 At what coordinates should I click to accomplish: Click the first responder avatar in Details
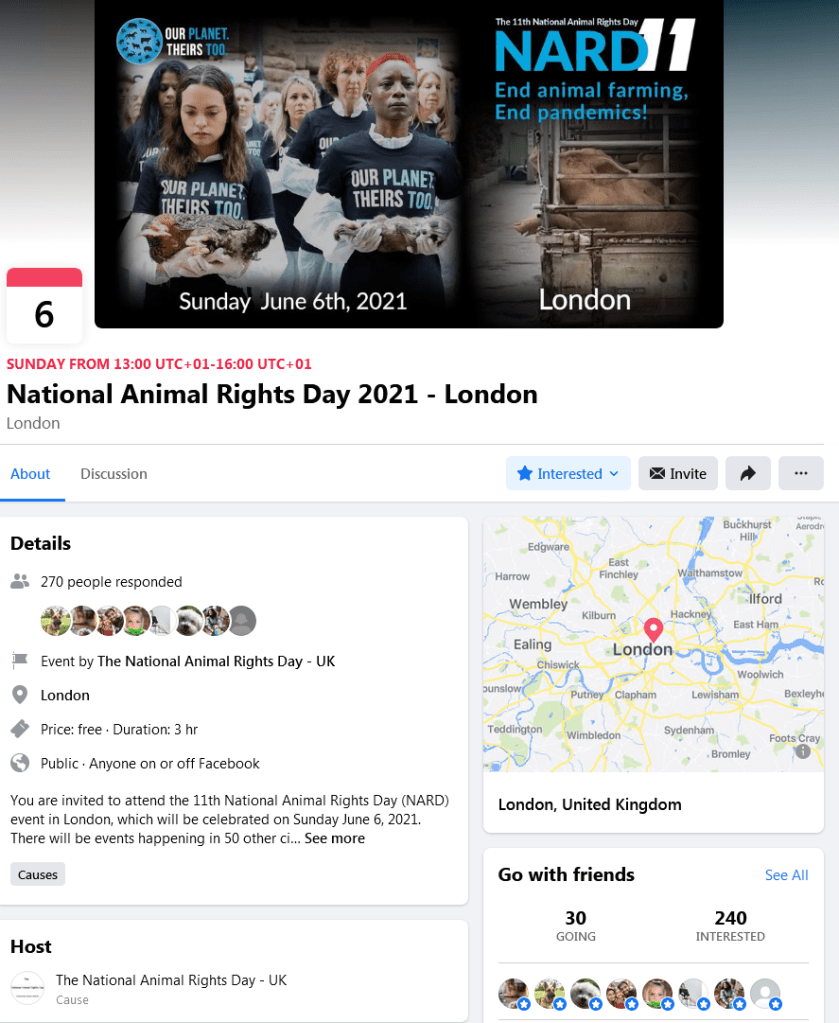point(55,620)
